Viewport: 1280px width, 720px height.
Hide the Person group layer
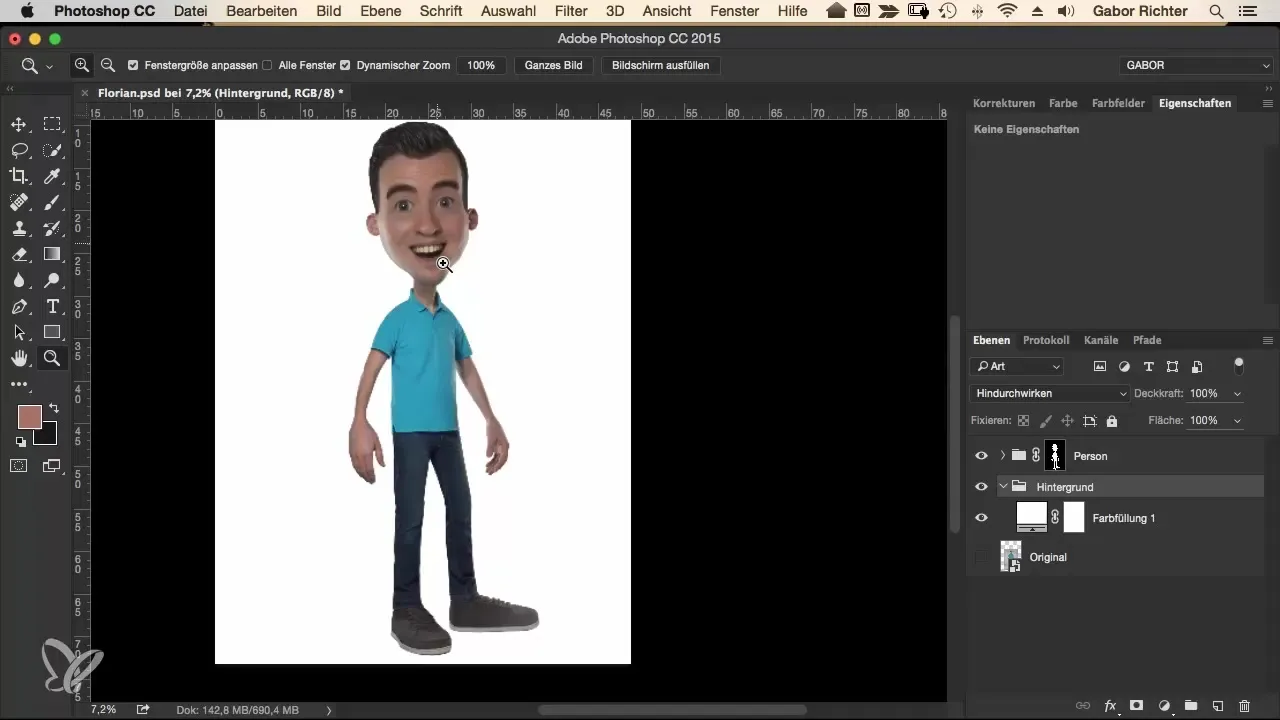click(981, 456)
